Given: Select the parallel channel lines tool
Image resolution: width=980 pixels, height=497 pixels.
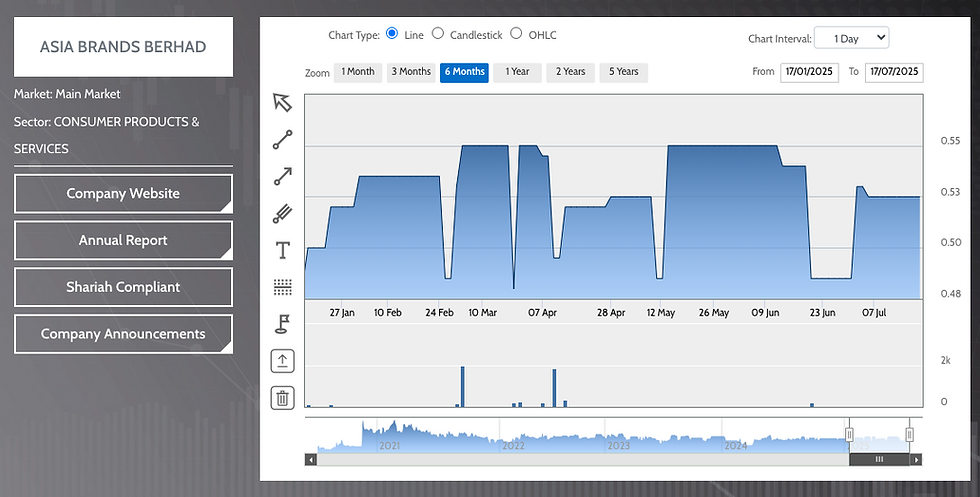Looking at the screenshot, I should click(282, 214).
